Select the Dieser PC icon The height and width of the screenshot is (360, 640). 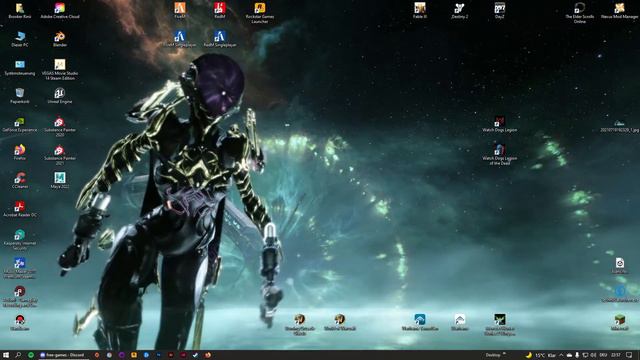[x=20, y=39]
